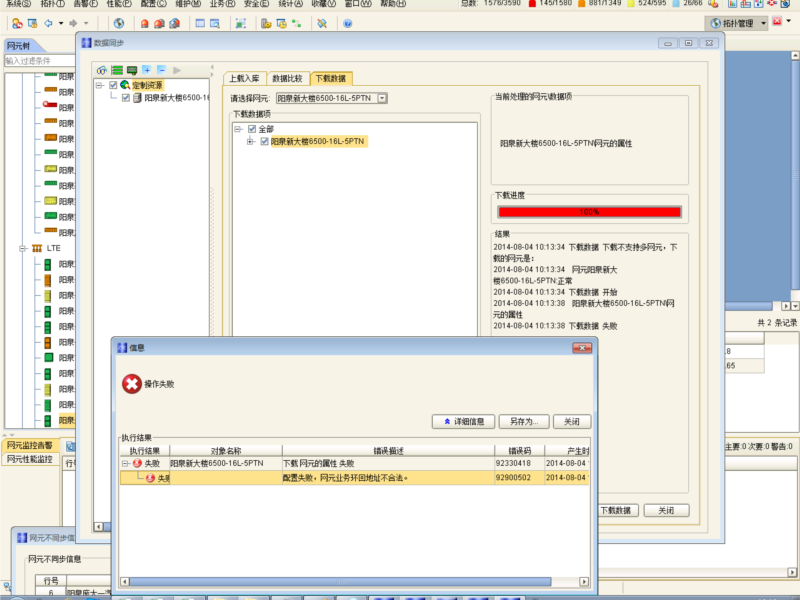The image size is (800, 600).
Task: Click the 输入过滤条件 filter input field
Action: click(40, 59)
